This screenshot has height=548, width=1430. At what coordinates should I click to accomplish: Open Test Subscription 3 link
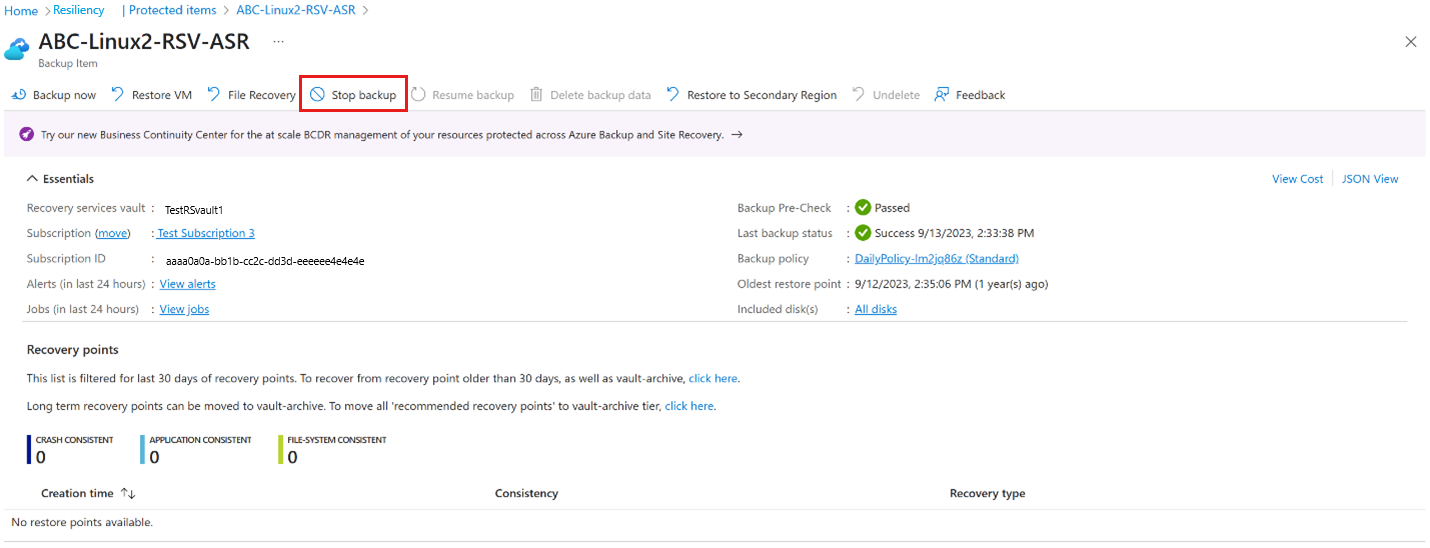click(206, 233)
